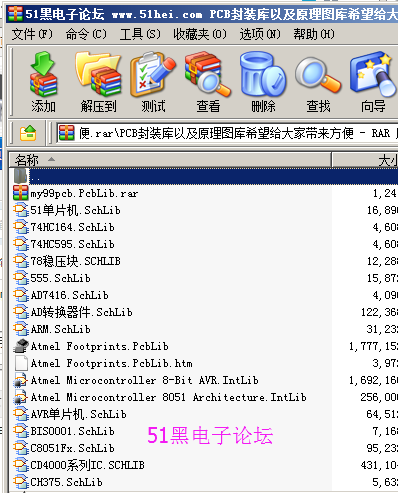Open the 命令(C) menu
The height and width of the screenshot is (493, 398).
click(x=86, y=34)
